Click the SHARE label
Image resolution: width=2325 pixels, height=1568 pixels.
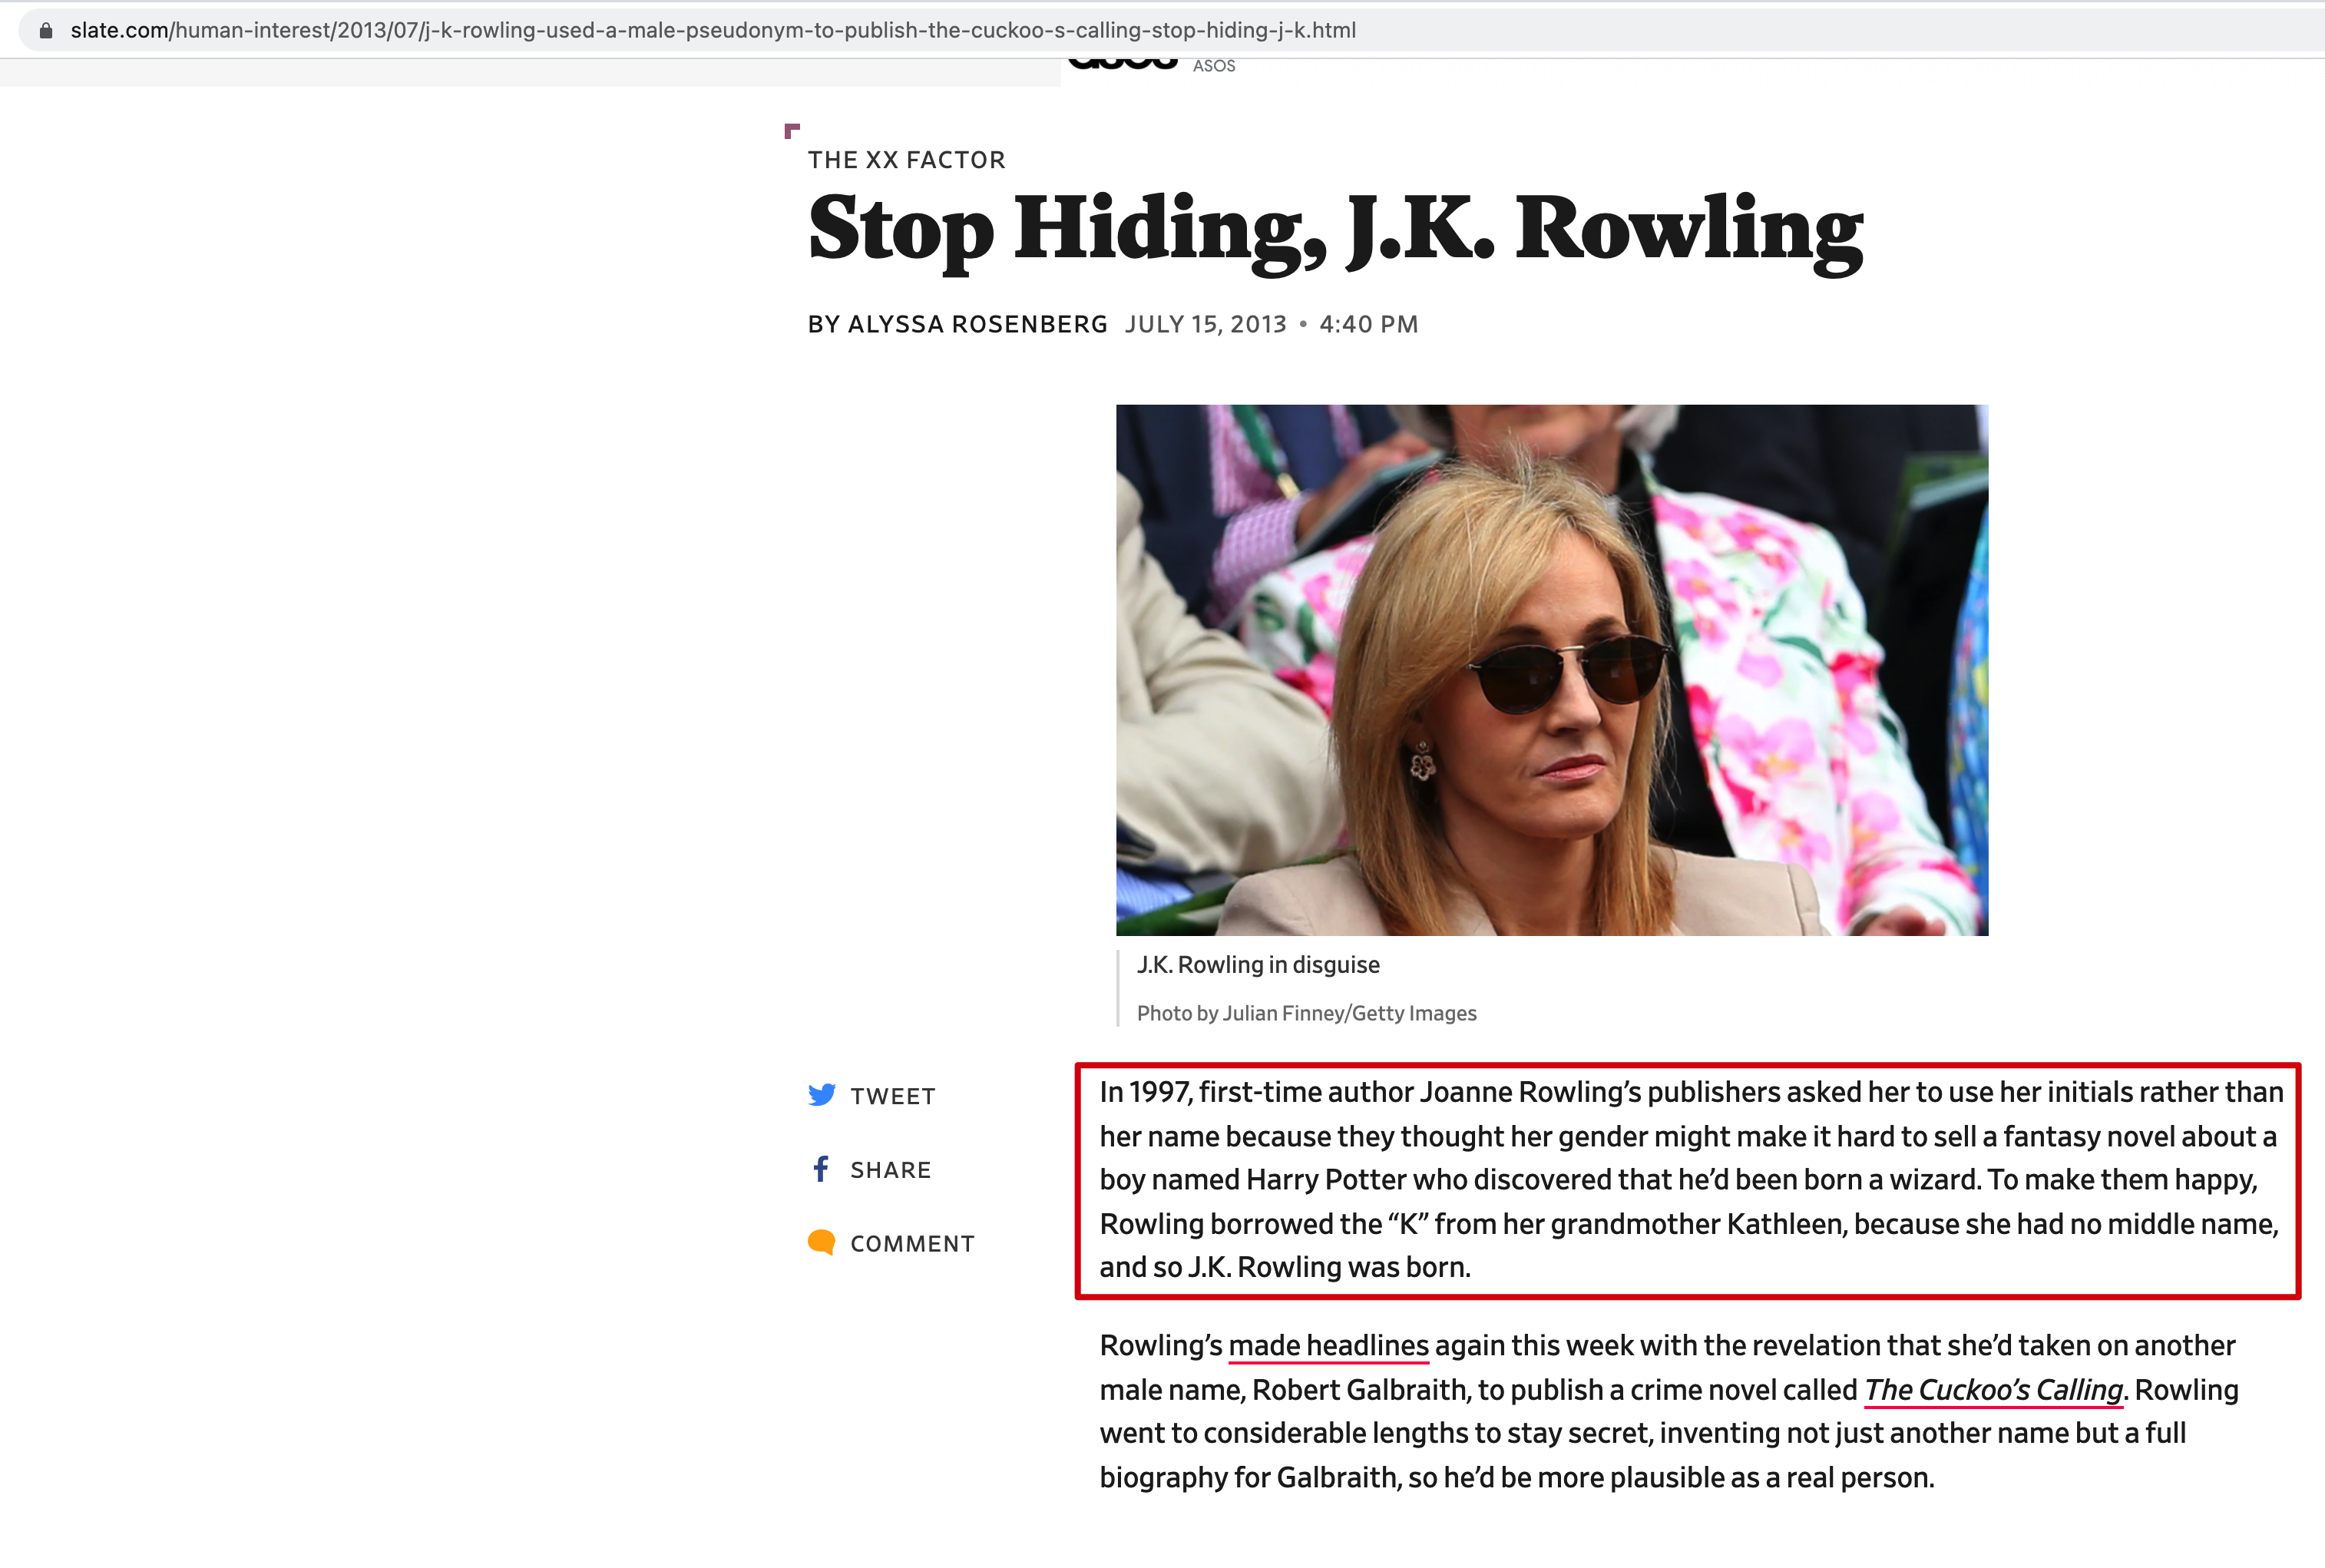click(890, 1170)
